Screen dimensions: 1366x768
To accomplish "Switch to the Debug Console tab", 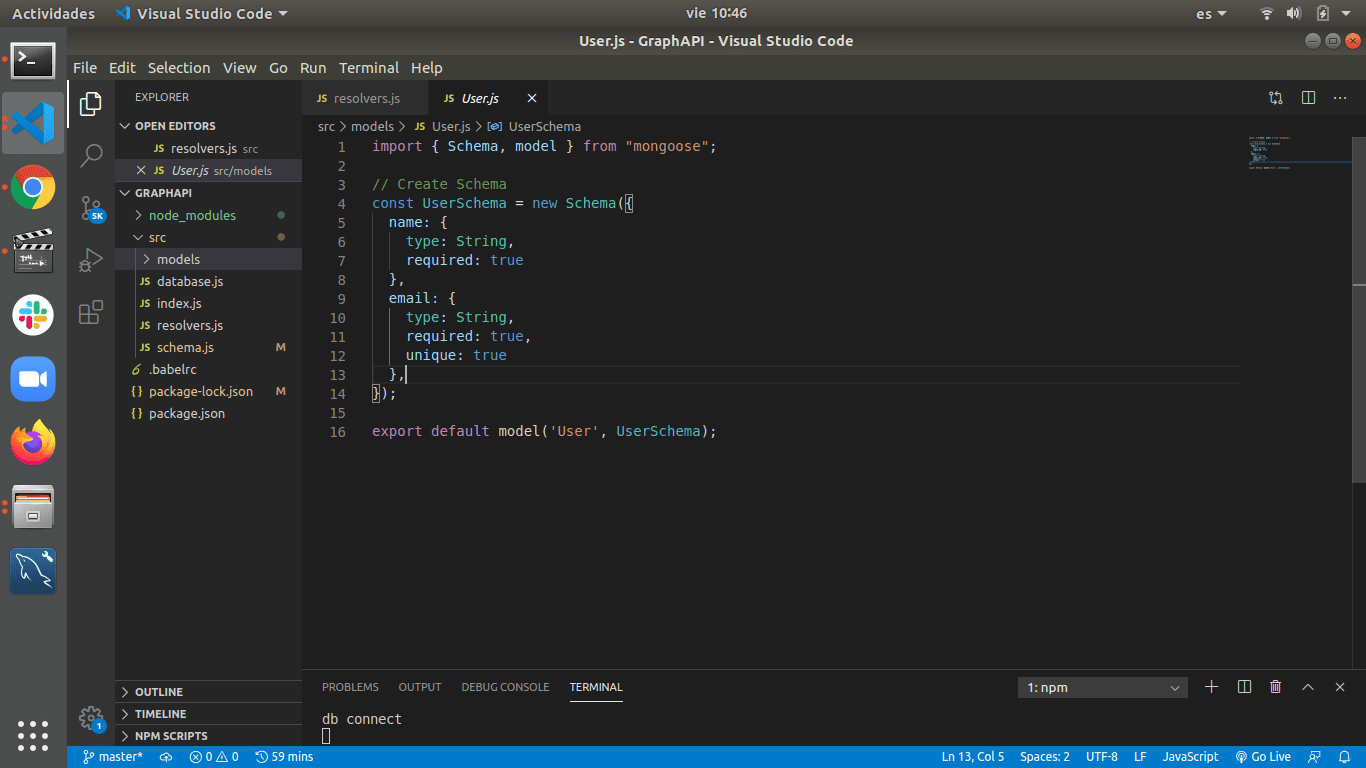I will pos(505,687).
